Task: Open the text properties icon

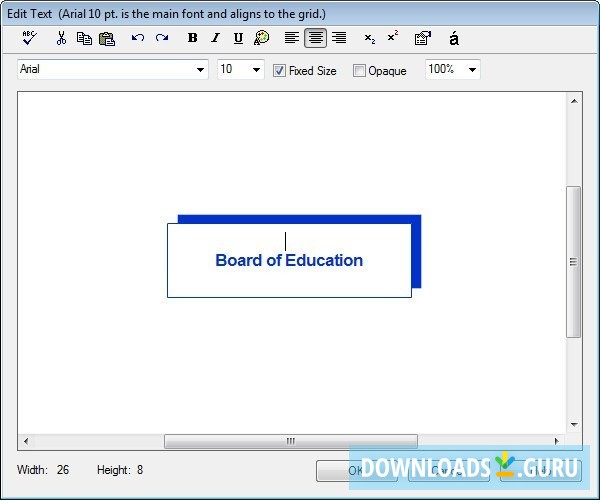Action: (x=423, y=38)
